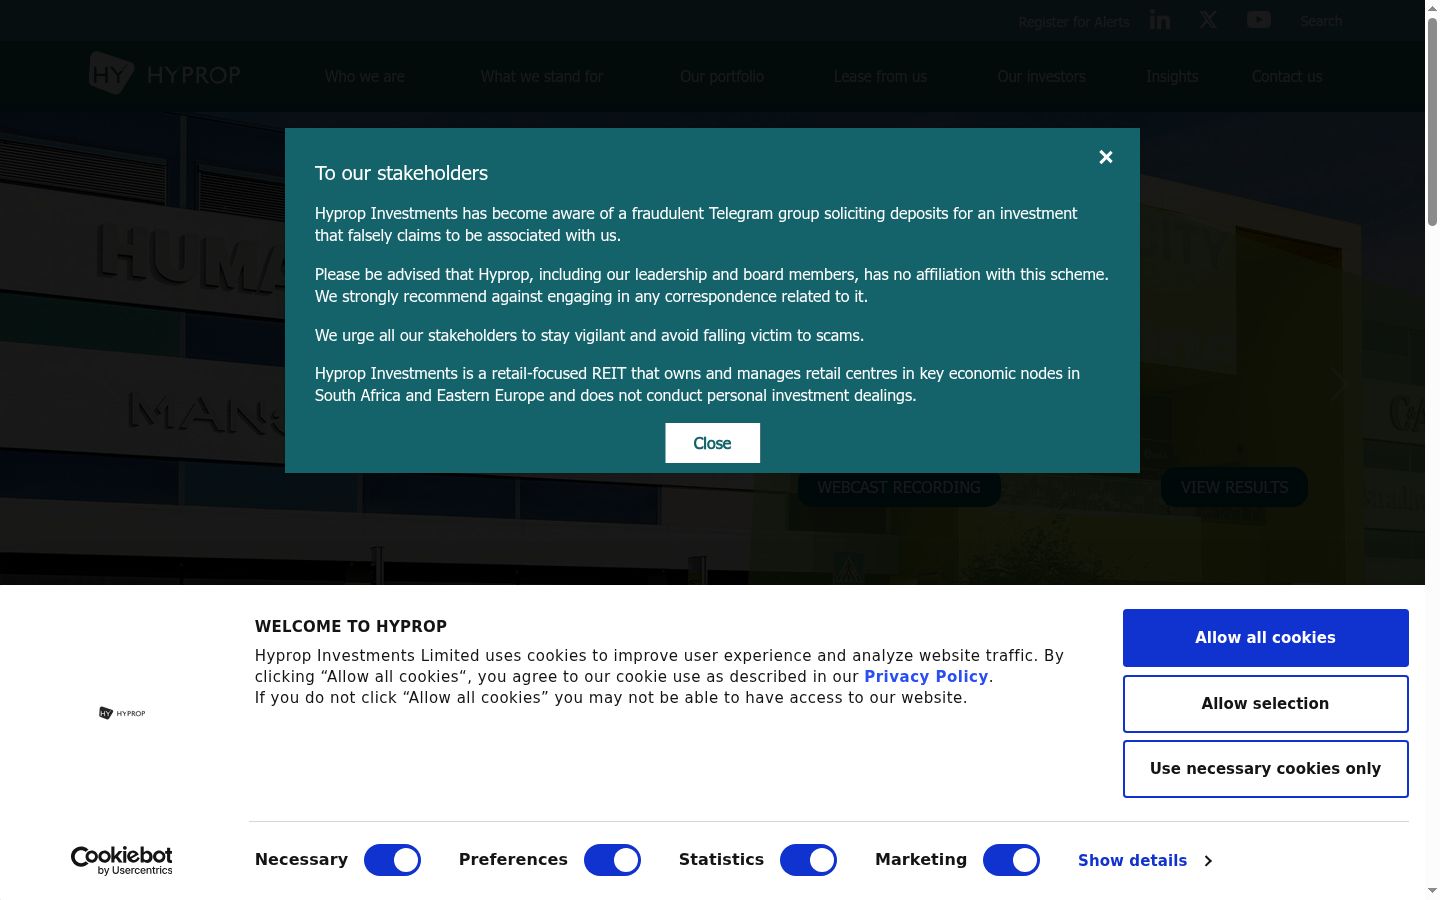Click the scrollbar up arrow
1440x900 pixels.
tap(1432, 8)
